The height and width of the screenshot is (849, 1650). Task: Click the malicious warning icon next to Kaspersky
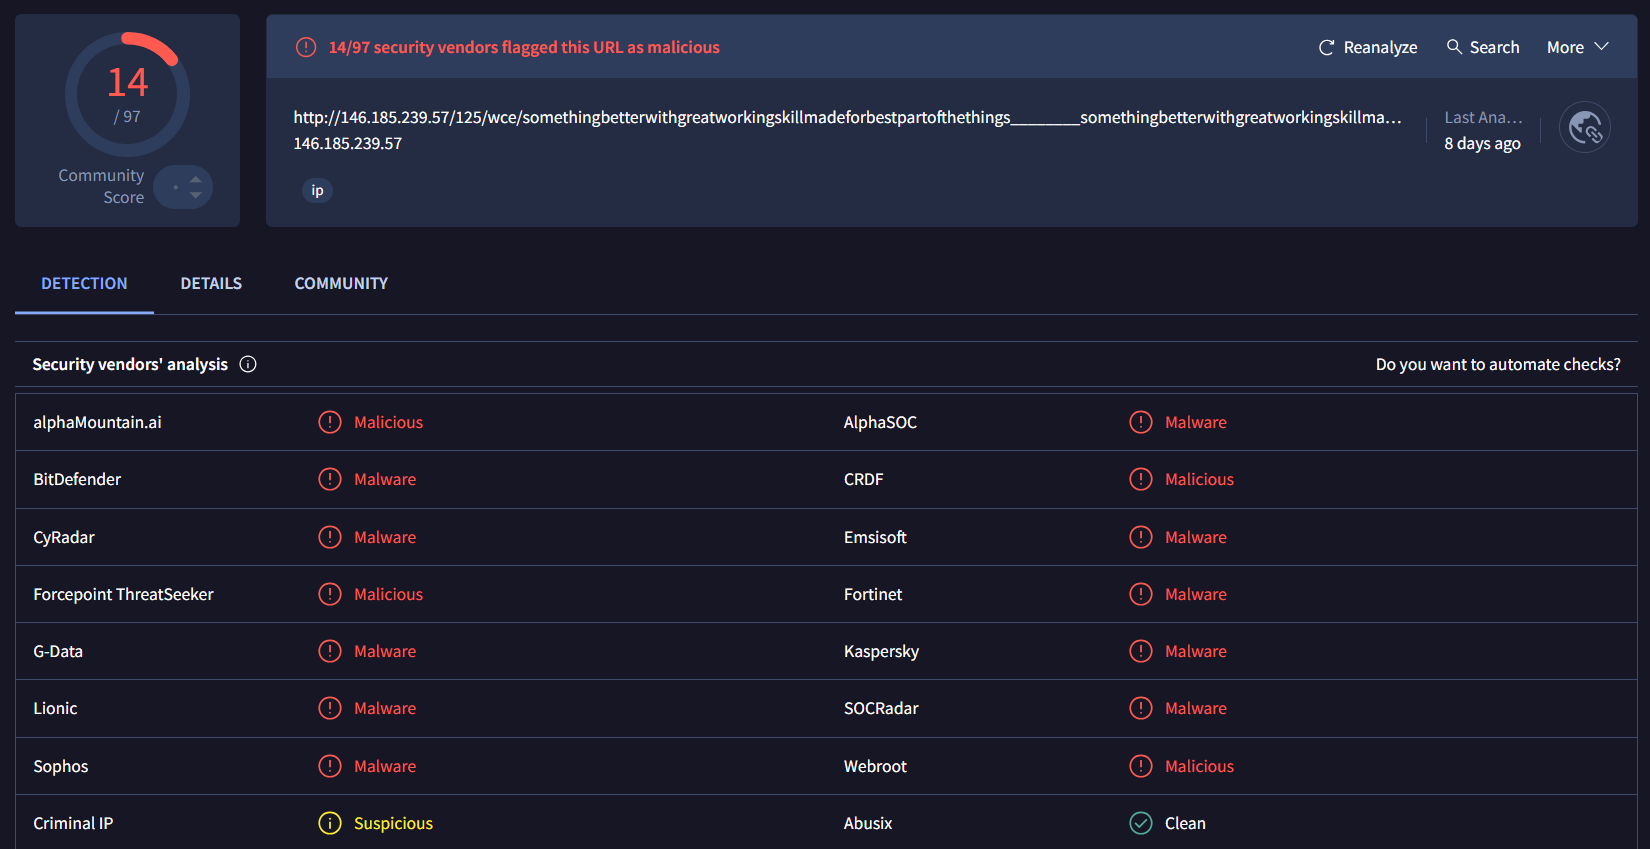[x=1140, y=651]
